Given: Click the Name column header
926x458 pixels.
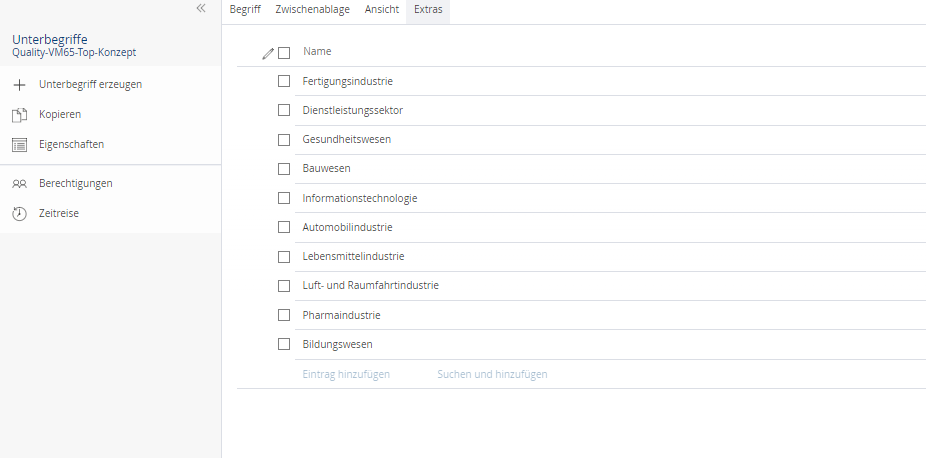Looking at the screenshot, I should pyautogui.click(x=317, y=52).
